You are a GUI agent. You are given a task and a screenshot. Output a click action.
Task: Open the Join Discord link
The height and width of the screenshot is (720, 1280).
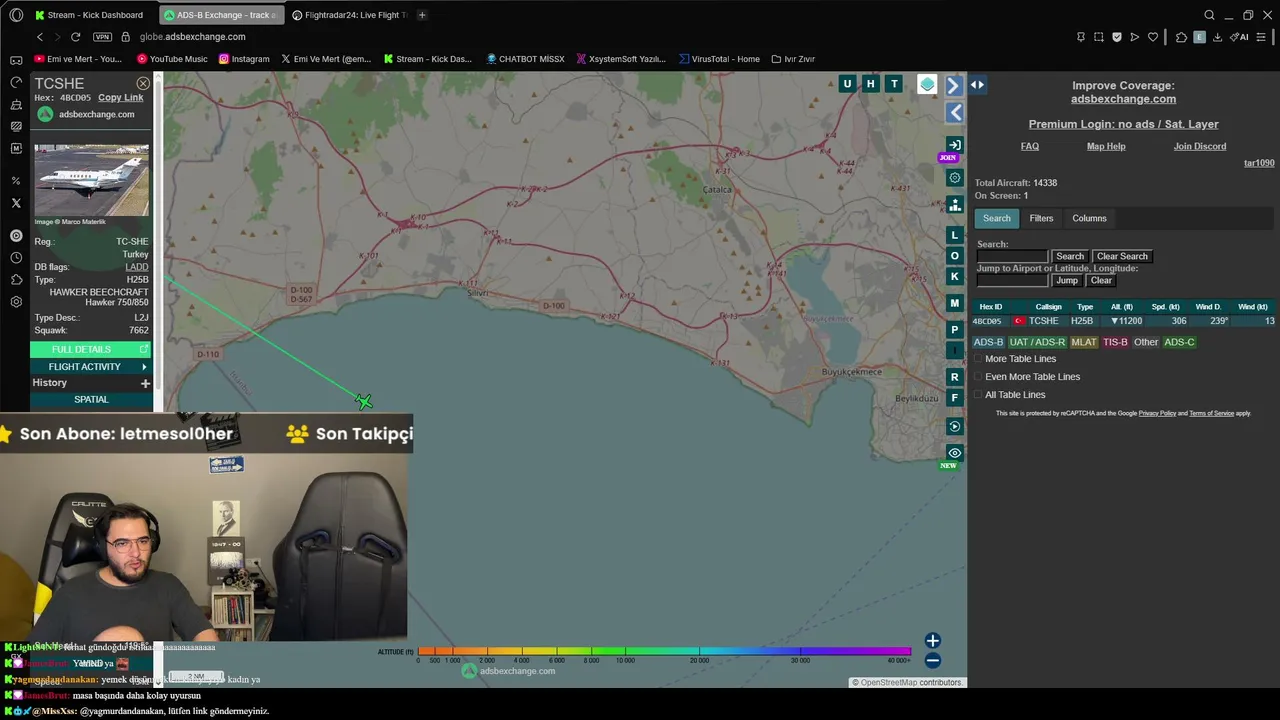pos(1199,147)
